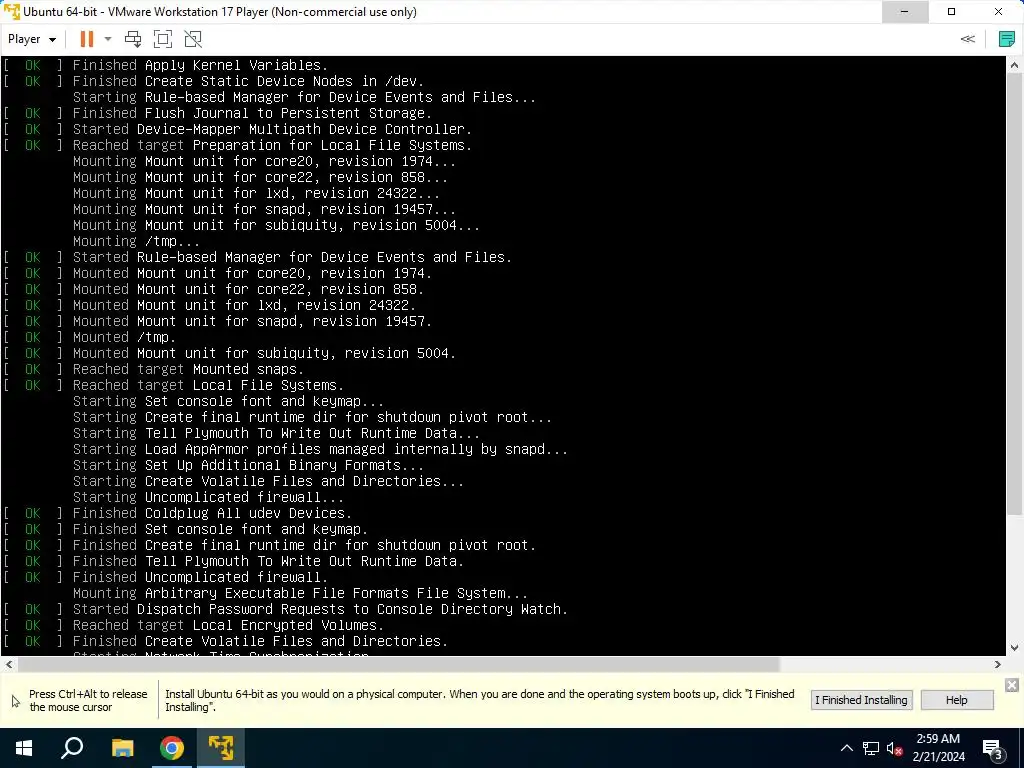This screenshot has height=768, width=1024.
Task: Send Ctrl+Alt+Del to the virtual machine
Action: [133, 39]
